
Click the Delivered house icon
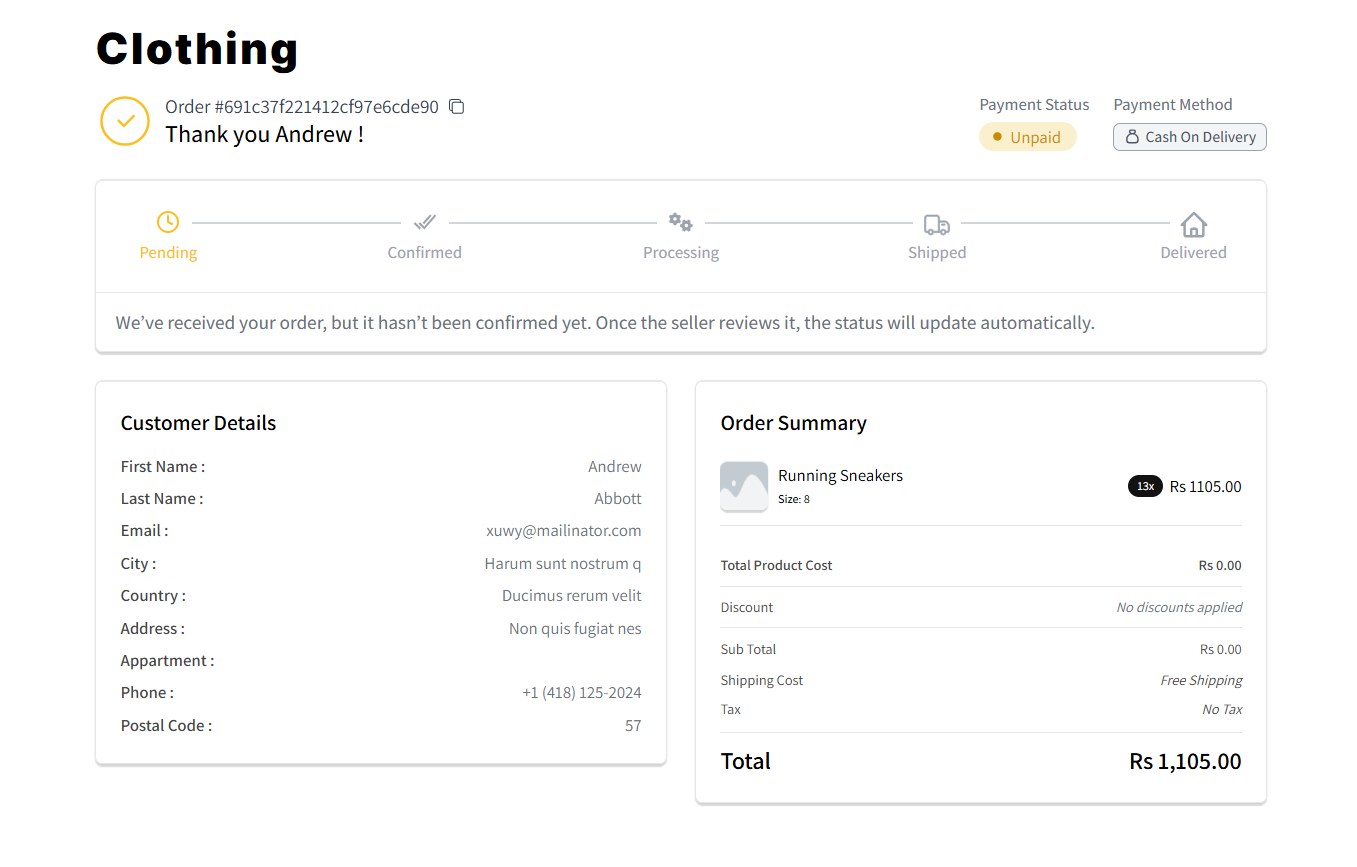tap(1193, 224)
